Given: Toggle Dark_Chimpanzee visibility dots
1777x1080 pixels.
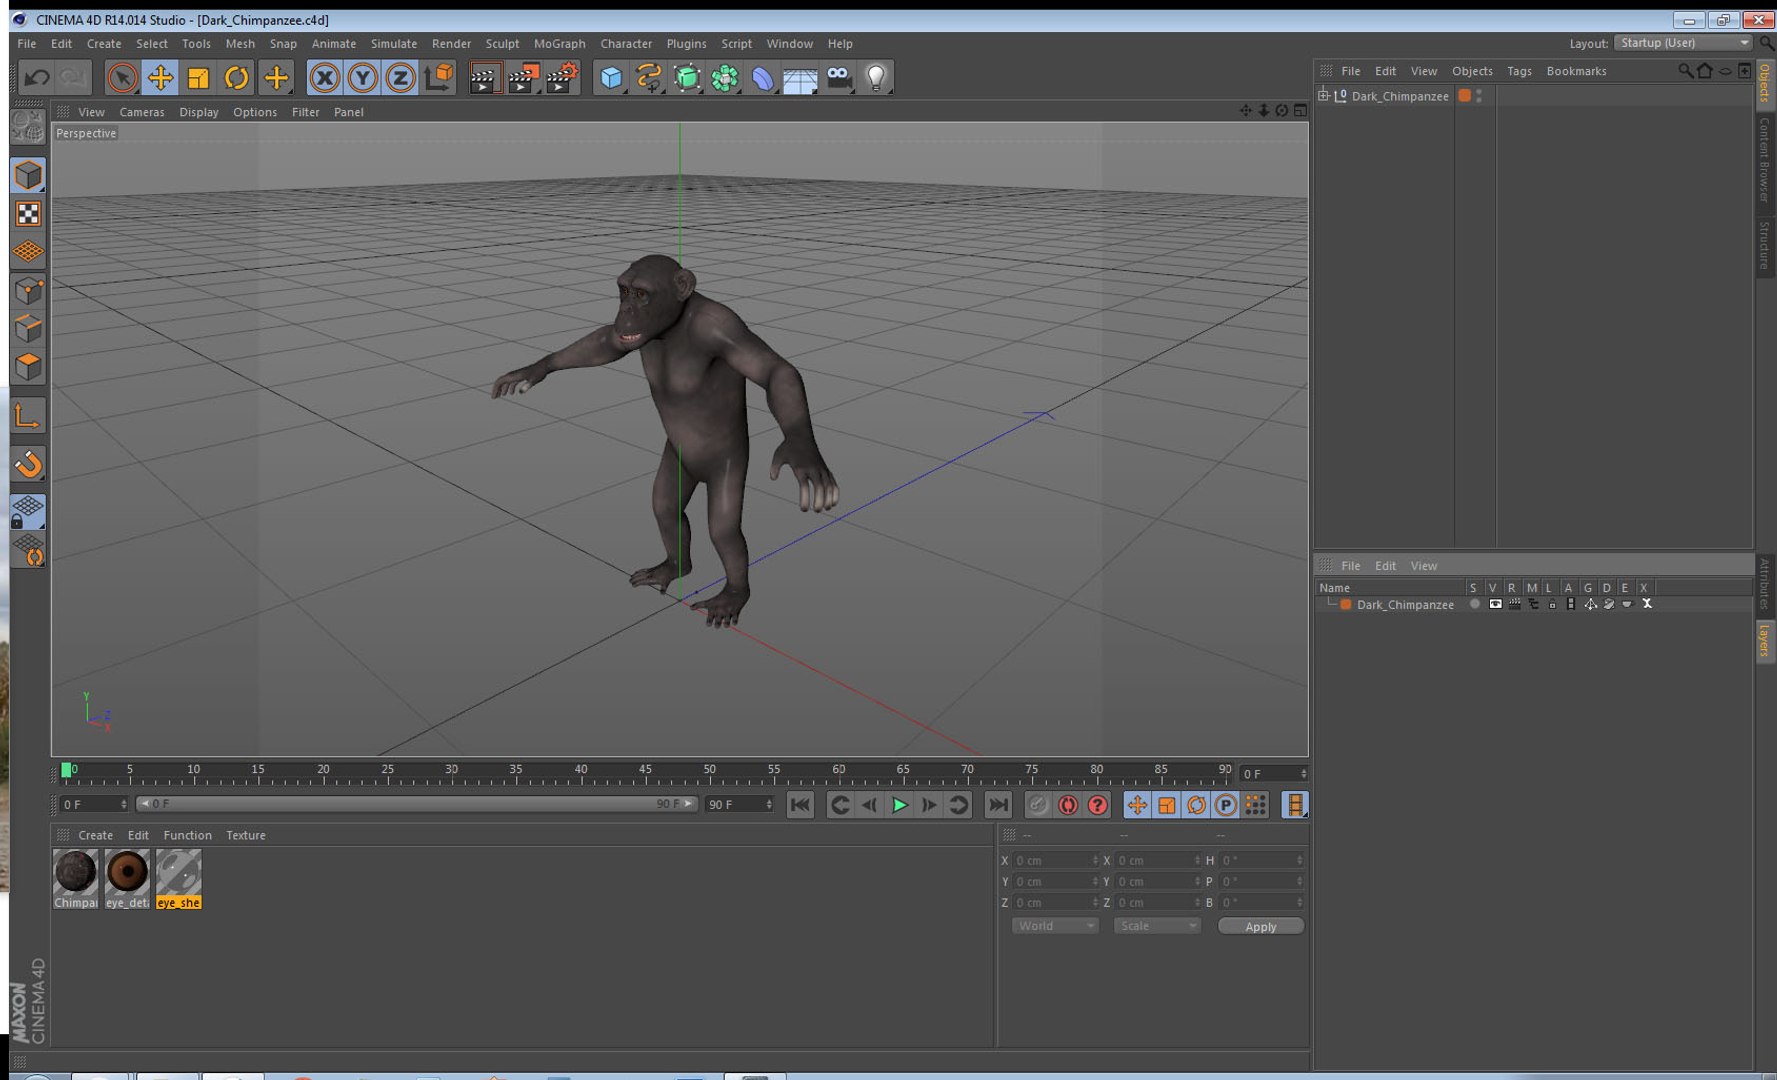Looking at the screenshot, I should [x=1479, y=96].
